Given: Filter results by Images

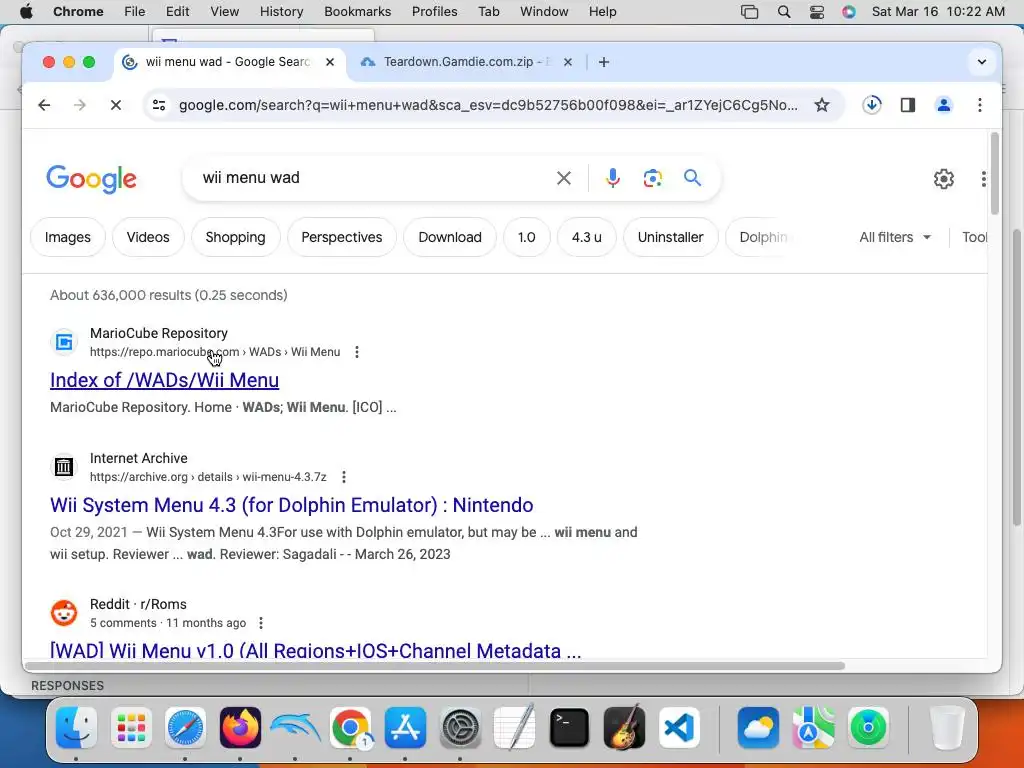Looking at the screenshot, I should 68,237.
